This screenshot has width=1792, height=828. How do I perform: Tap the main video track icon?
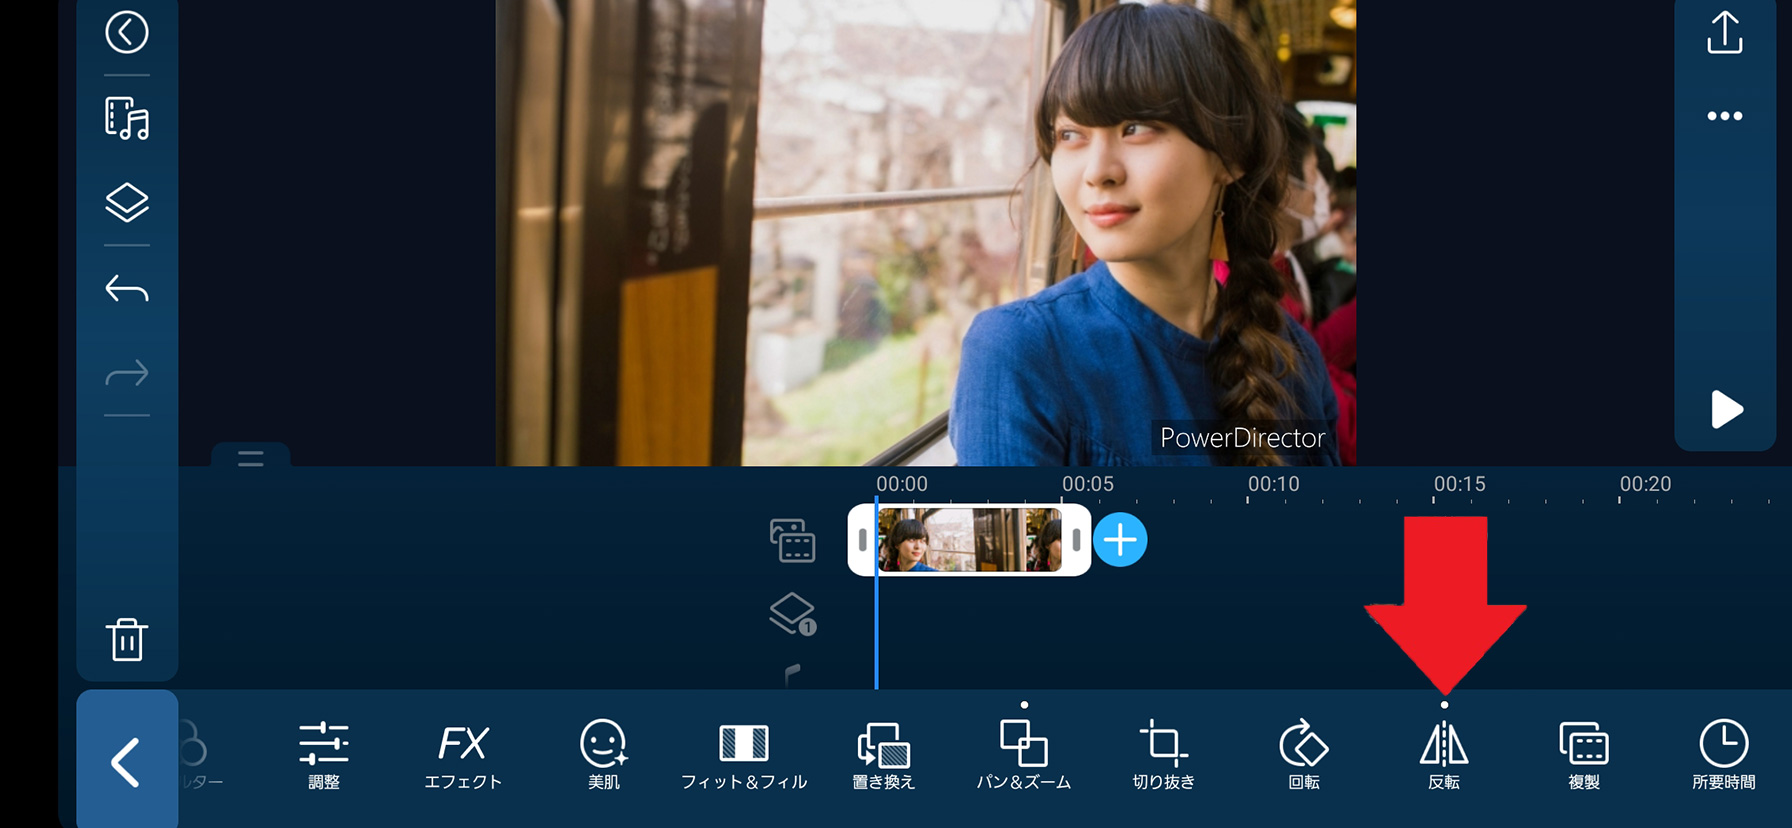(x=792, y=540)
